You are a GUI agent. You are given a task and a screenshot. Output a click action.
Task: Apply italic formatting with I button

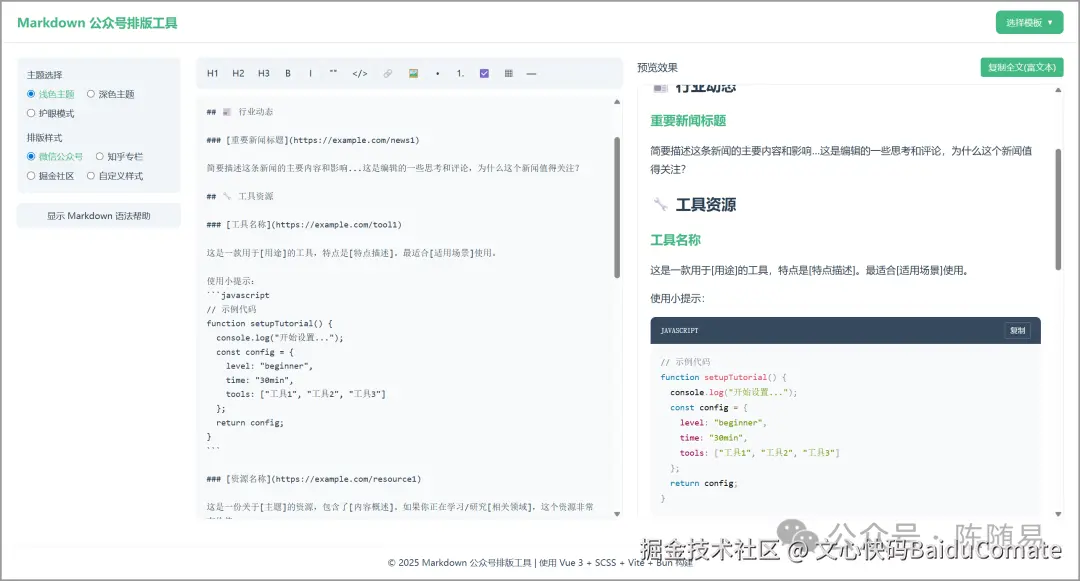311,74
